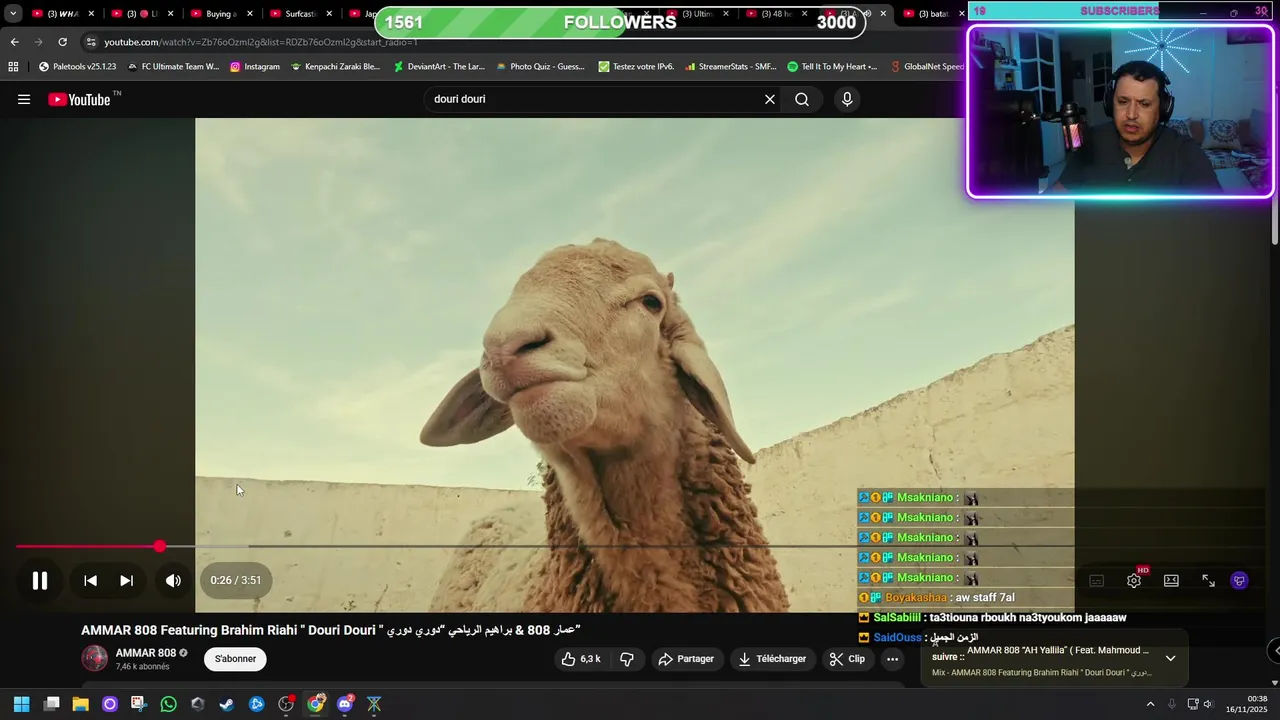Open the DeviantArt bookmark
Image resolution: width=1280 pixels, height=720 pixels.
[x=439, y=67]
